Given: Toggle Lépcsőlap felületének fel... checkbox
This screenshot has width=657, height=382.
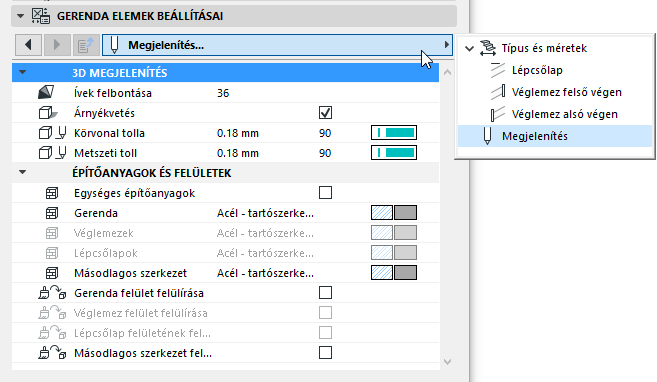Looking at the screenshot, I should point(326,333).
